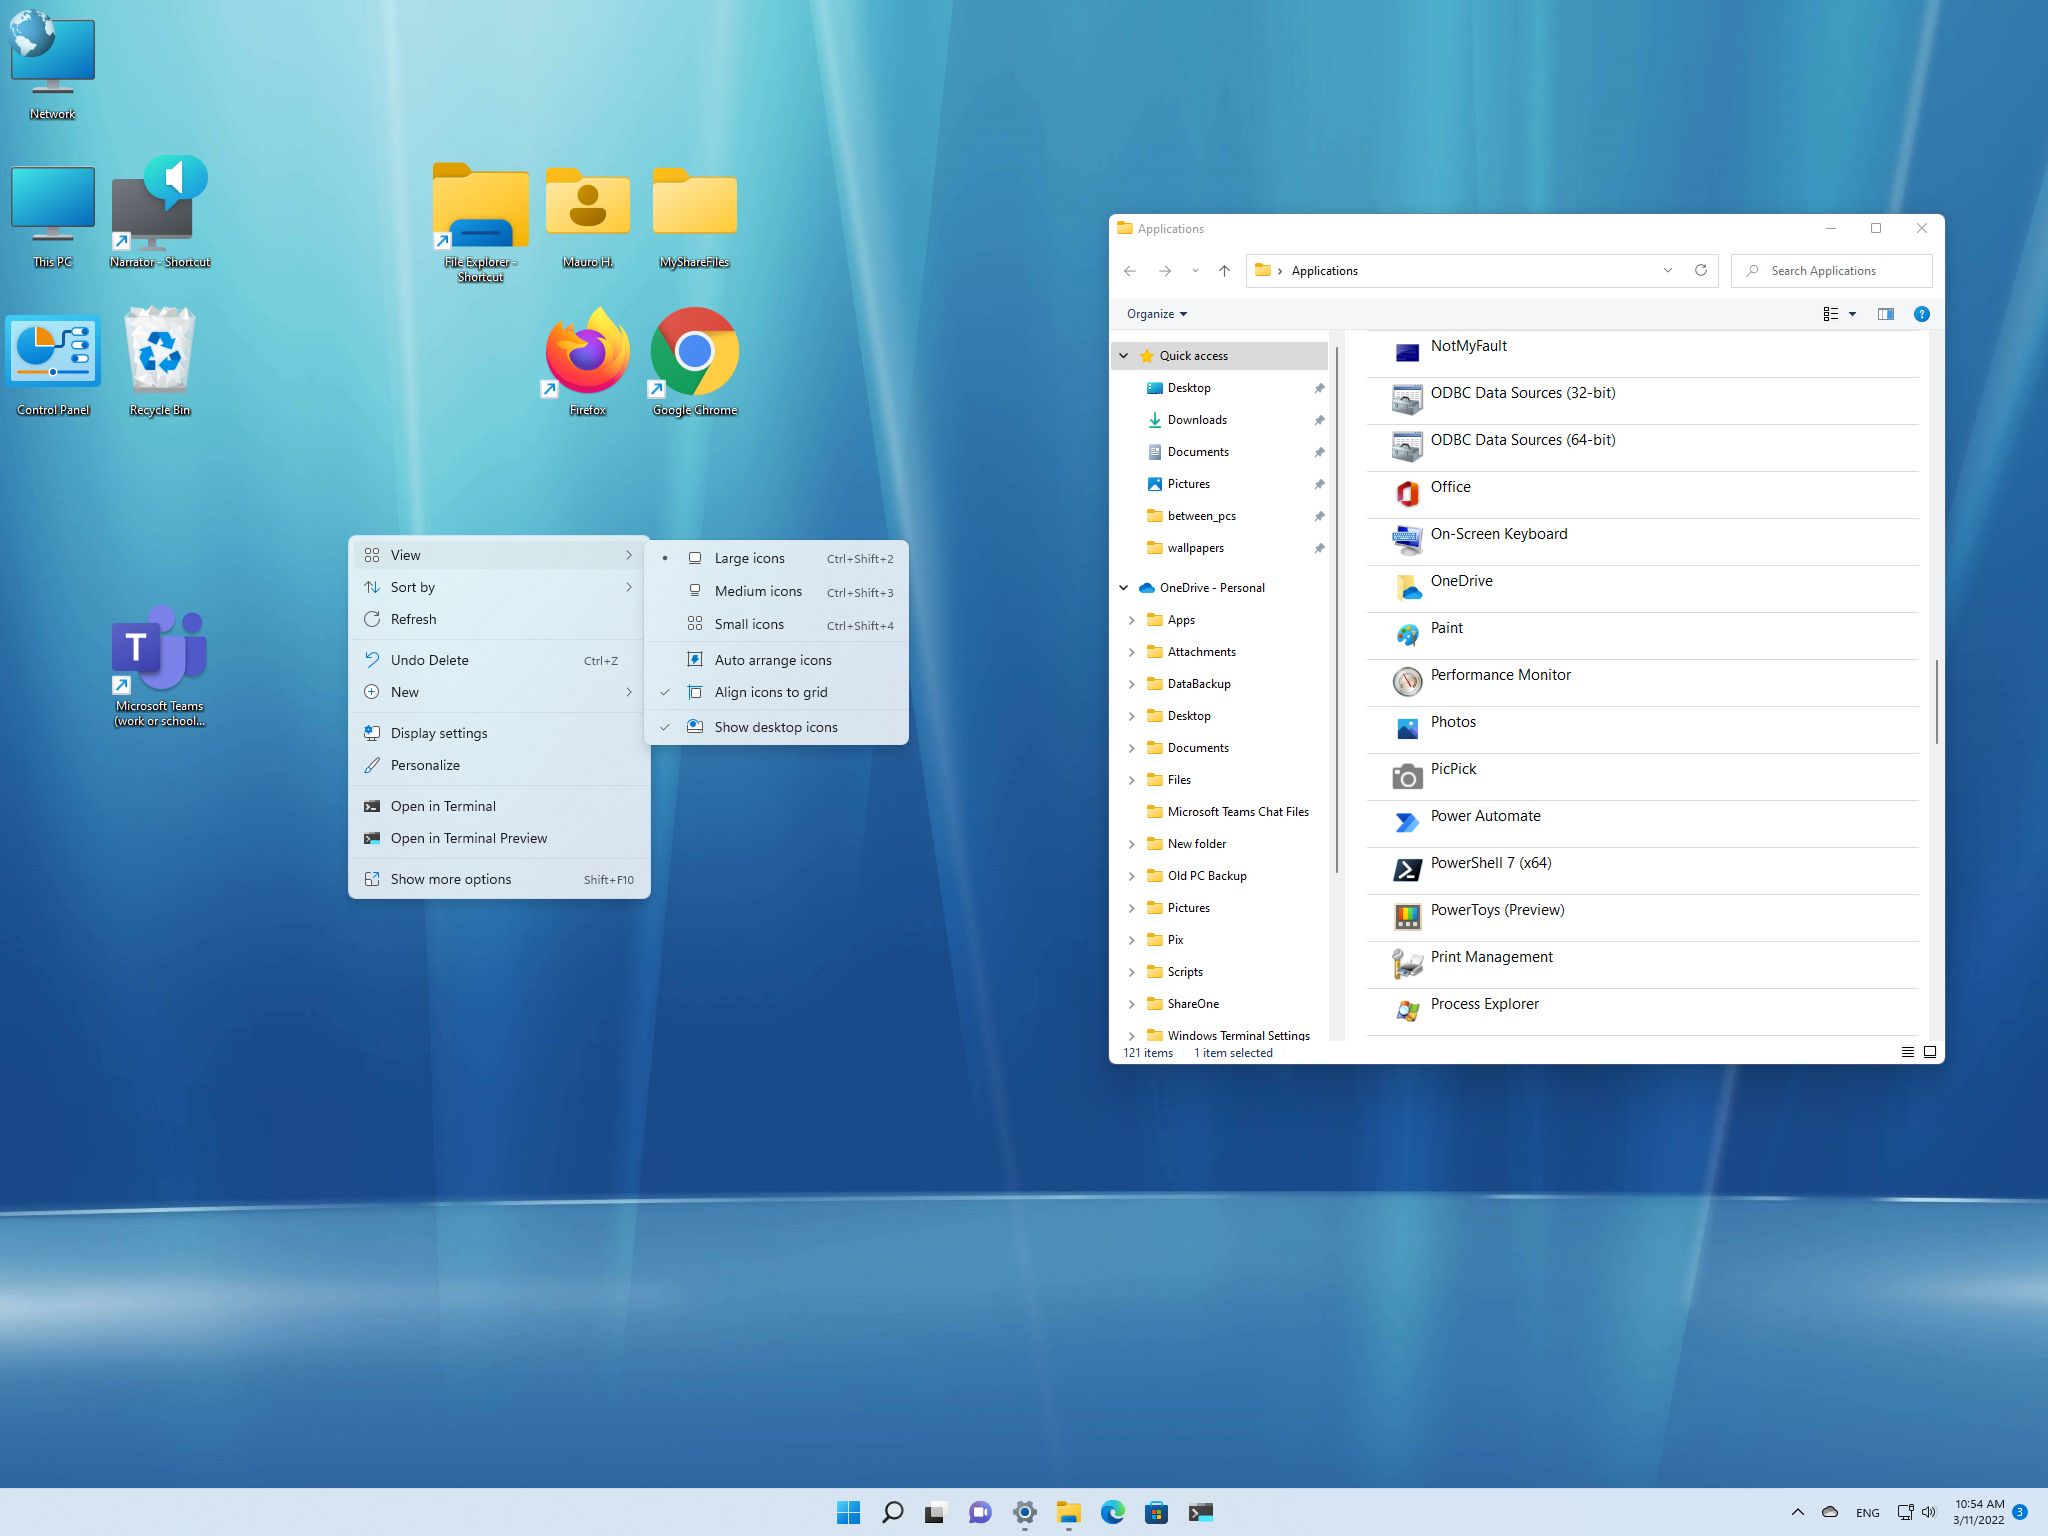Click the 'Display settings' context menu button

click(437, 733)
